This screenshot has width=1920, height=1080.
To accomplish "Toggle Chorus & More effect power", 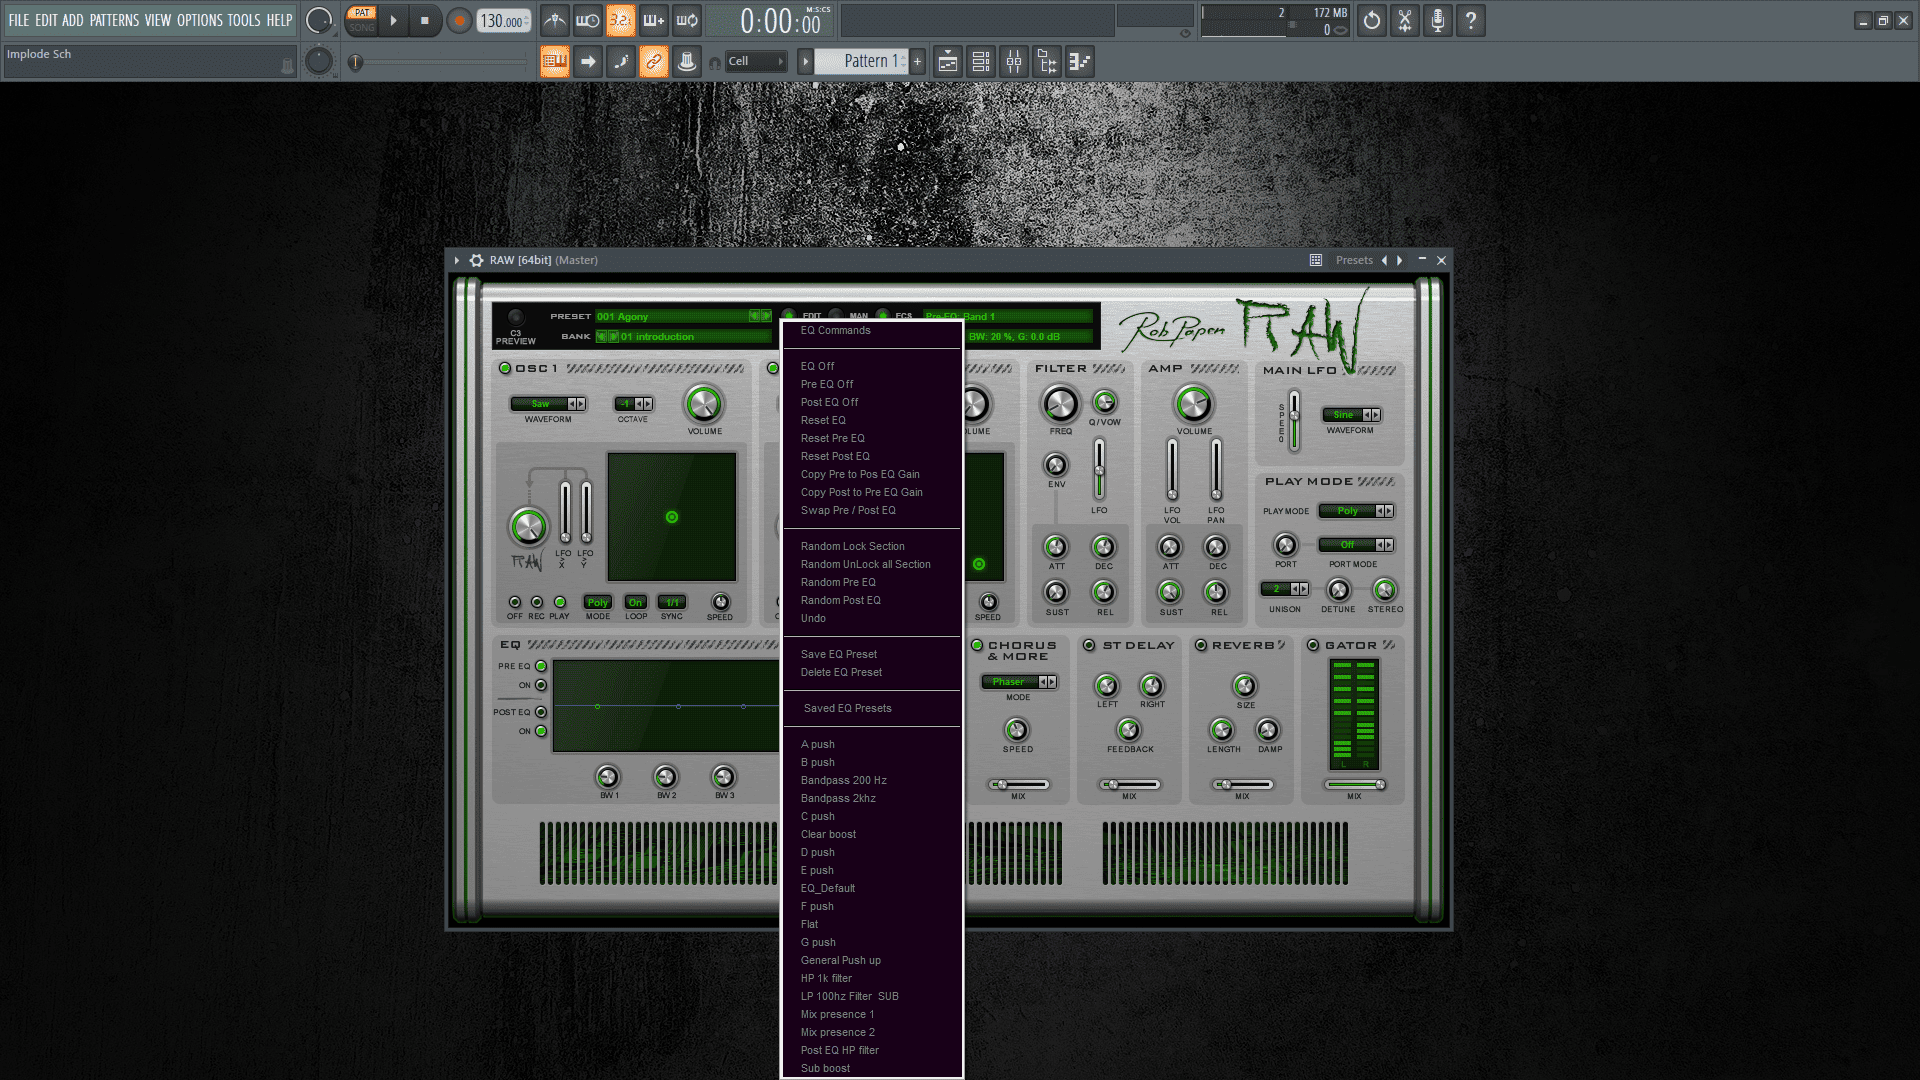I will [x=978, y=646].
